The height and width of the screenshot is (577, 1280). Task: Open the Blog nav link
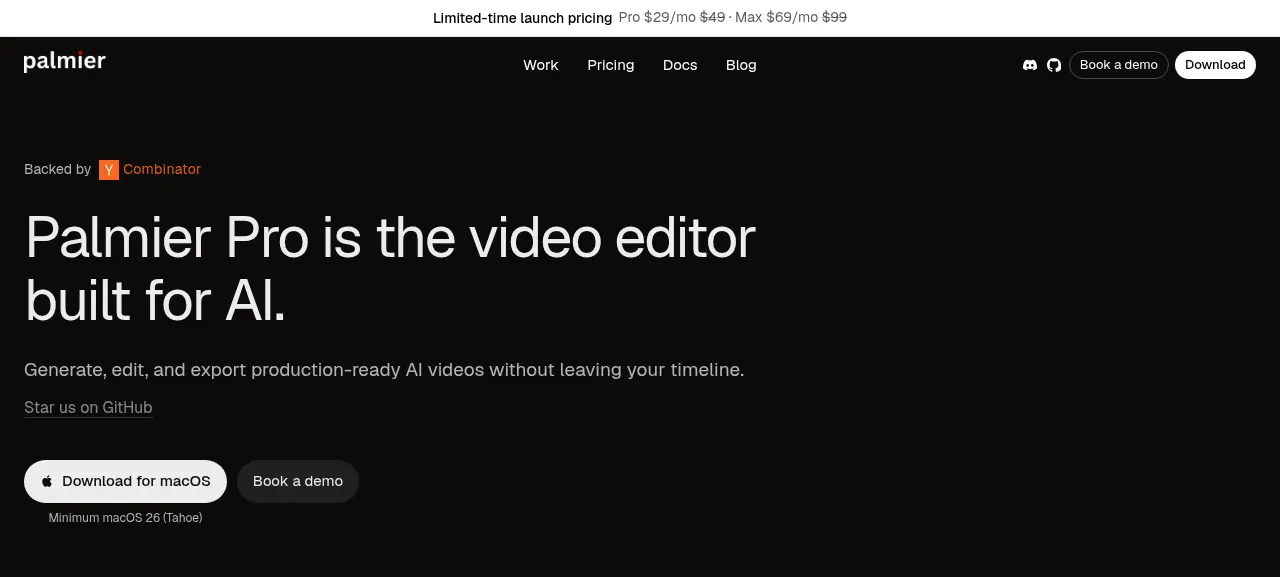pos(741,65)
